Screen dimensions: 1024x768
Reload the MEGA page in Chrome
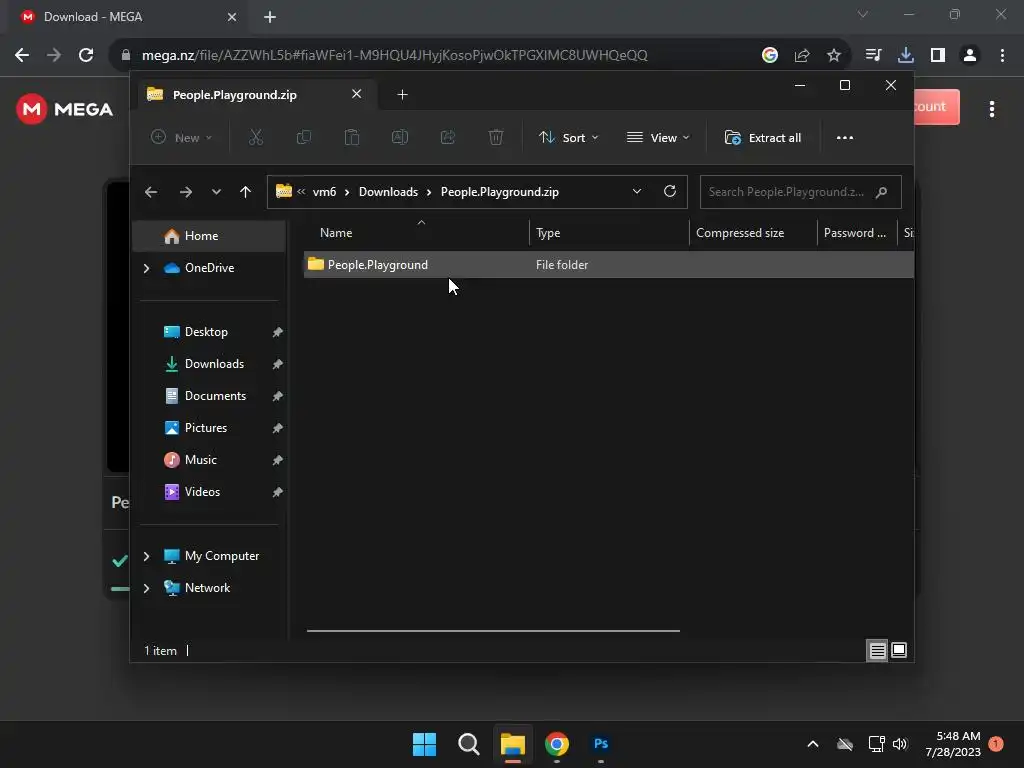point(86,55)
